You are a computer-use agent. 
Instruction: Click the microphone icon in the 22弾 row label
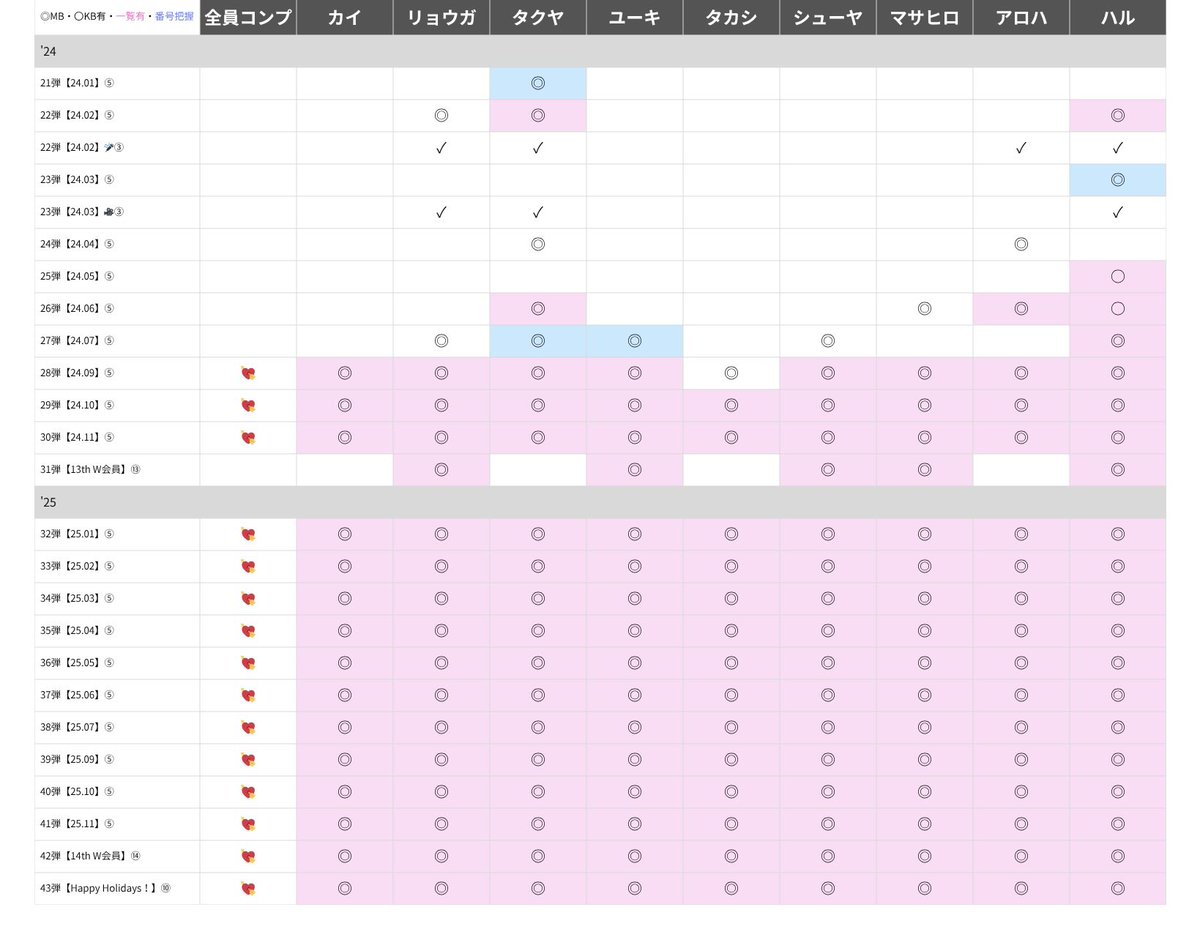pos(109,148)
